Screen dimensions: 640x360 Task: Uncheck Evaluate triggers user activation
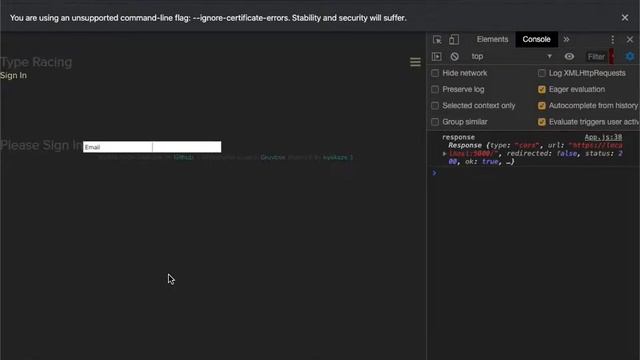click(542, 122)
